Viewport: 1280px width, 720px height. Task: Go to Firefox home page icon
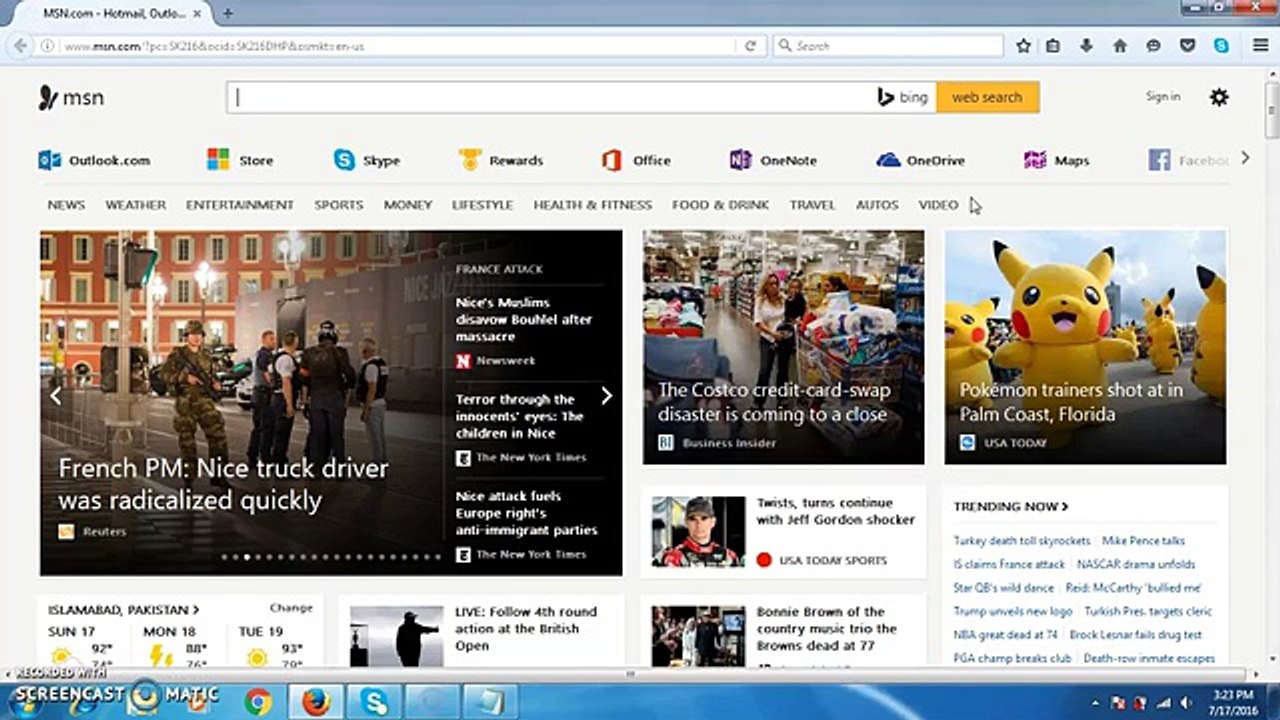[x=1120, y=46]
